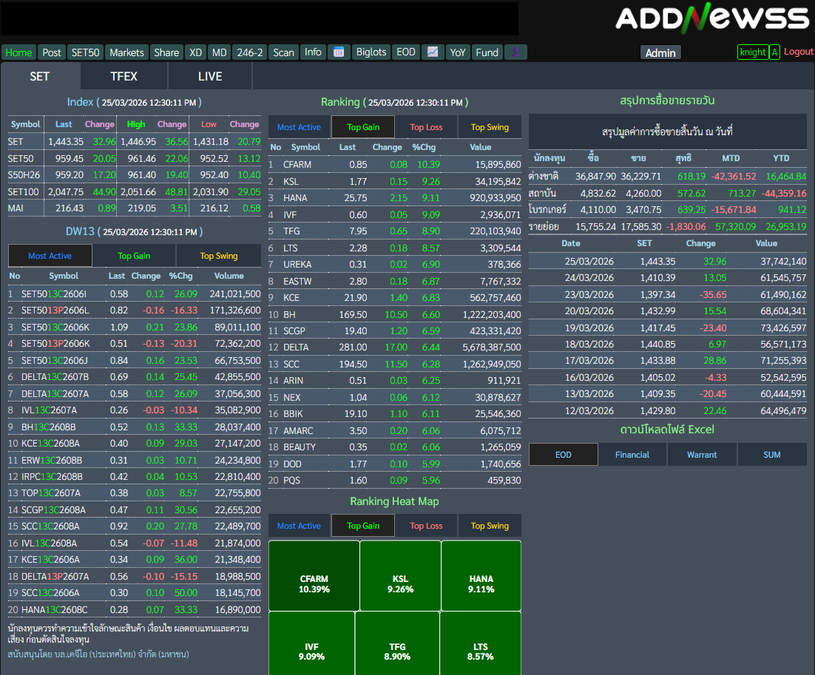
Task: Switch to the TFEX tab
Action: [123, 76]
